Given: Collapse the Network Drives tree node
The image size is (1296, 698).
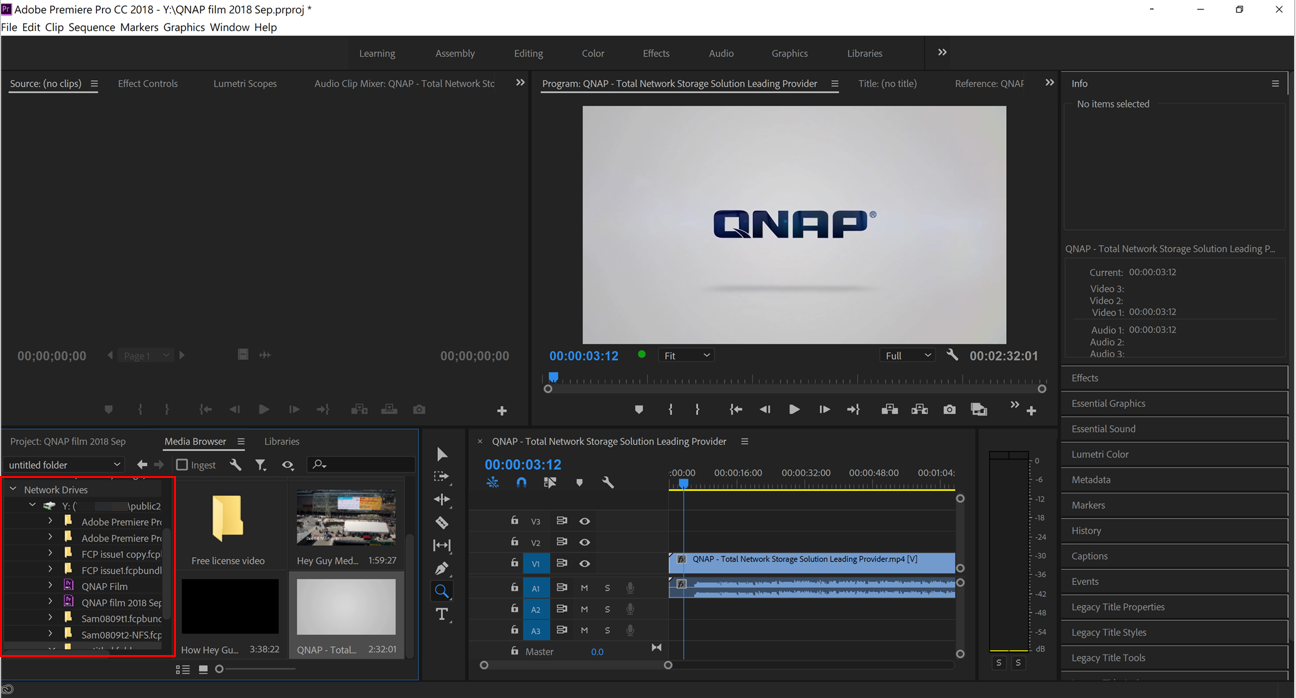Looking at the screenshot, I should [13, 490].
